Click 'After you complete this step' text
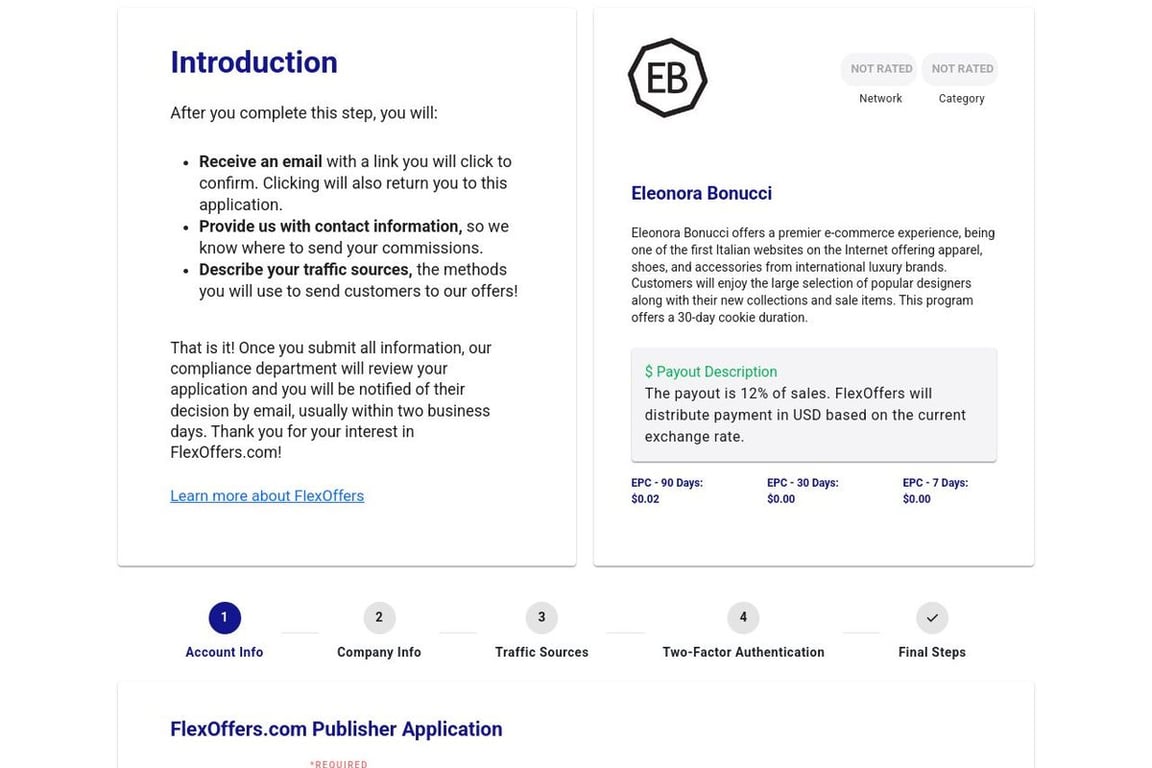 (303, 113)
